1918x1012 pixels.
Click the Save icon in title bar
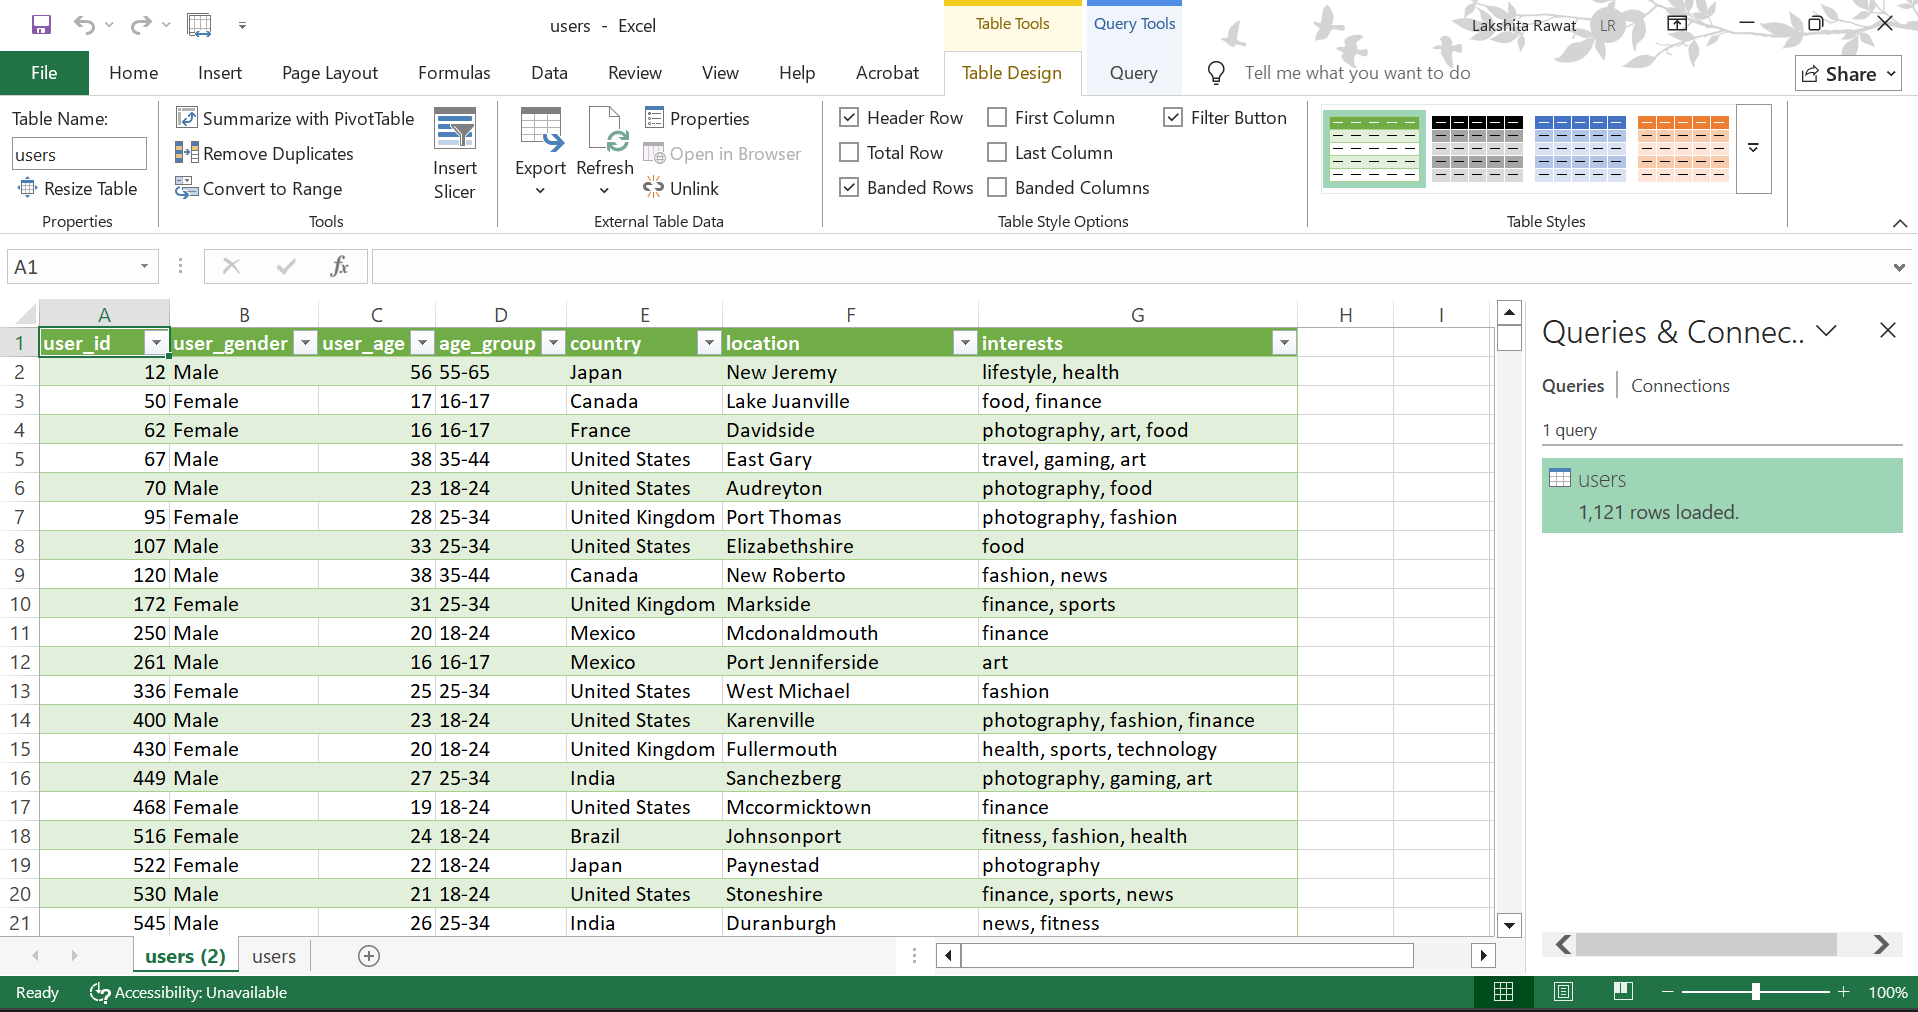41,25
